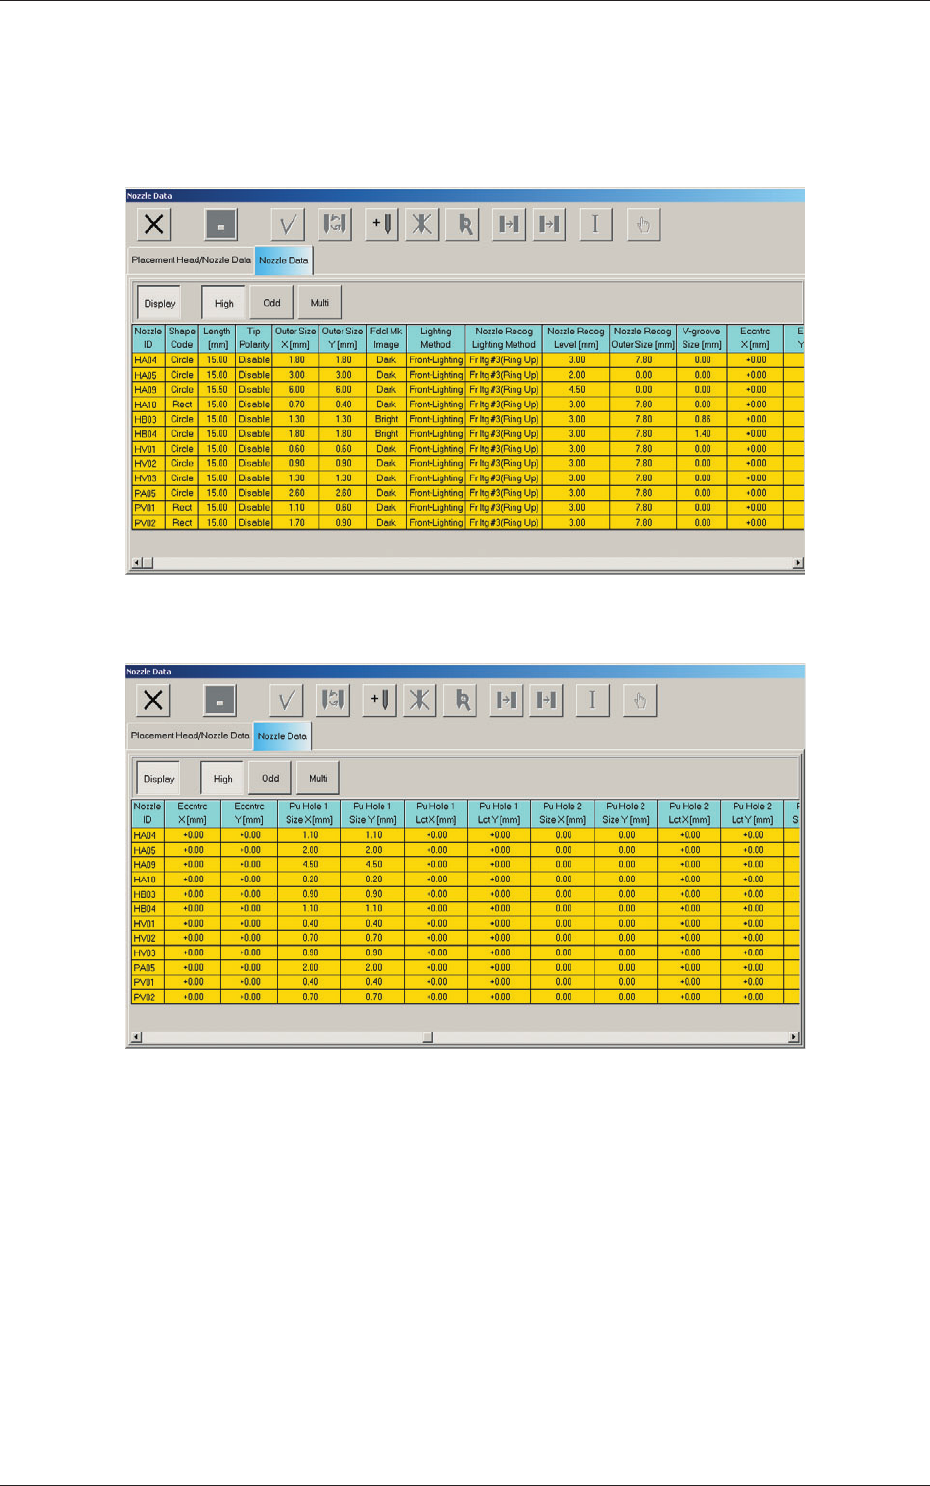Click the Rect shape code cell of row HA10
The image size is (930, 1486).
click(182, 405)
